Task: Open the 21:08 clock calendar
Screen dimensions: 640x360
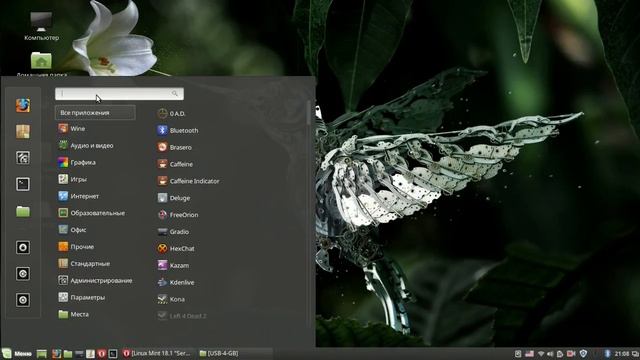Action: (622, 353)
